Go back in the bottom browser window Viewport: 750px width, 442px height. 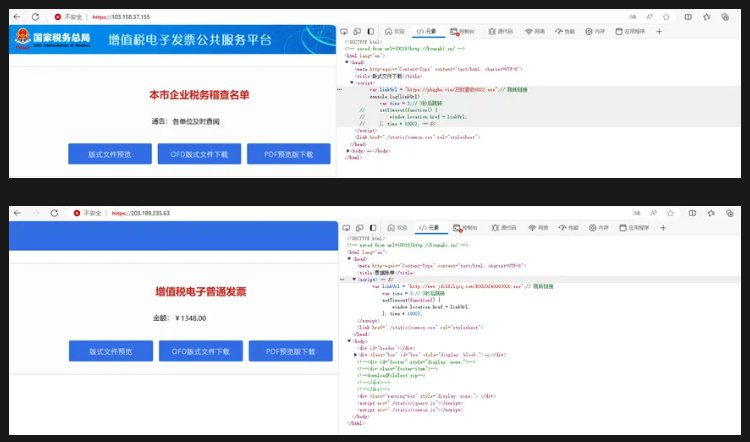click(x=17, y=213)
